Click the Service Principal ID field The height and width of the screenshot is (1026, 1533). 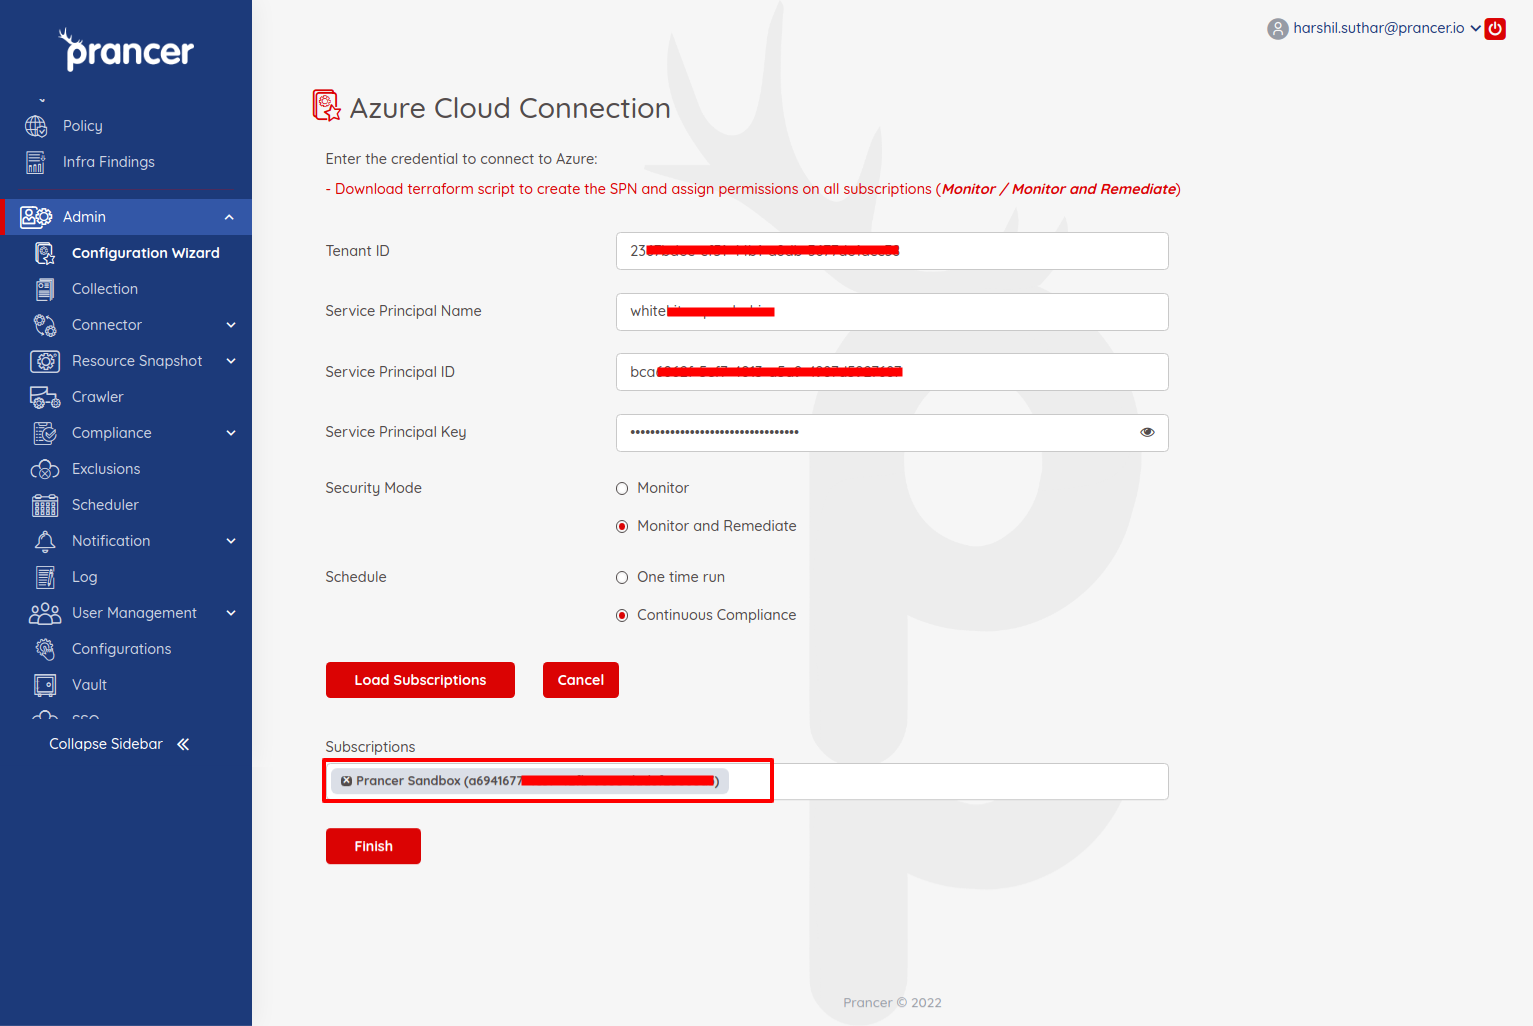[892, 372]
